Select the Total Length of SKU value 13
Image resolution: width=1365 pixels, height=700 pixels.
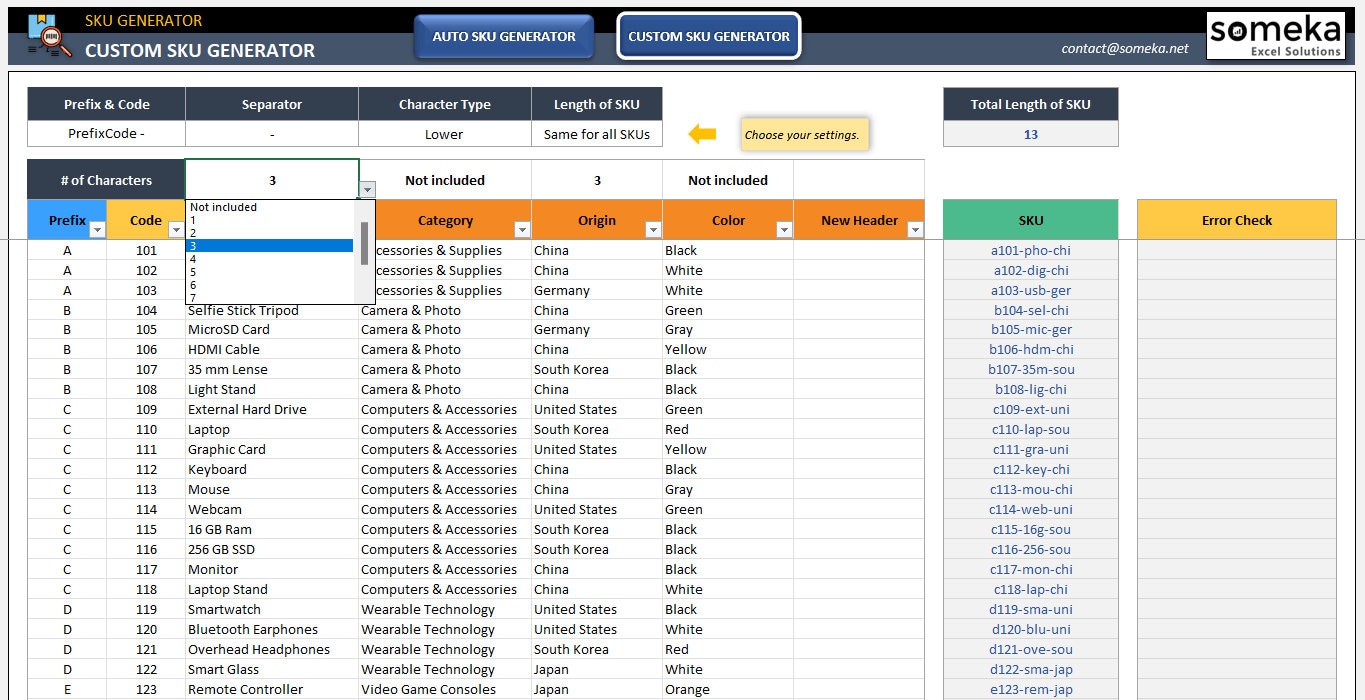coord(1030,134)
